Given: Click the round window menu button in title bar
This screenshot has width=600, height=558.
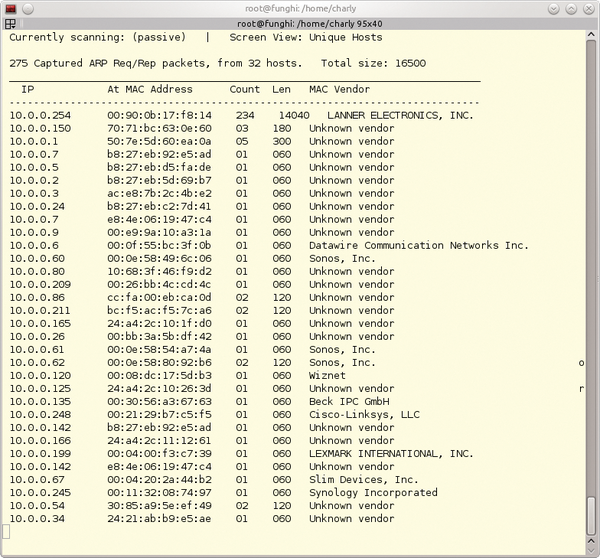Looking at the screenshot, I should [28, 8].
